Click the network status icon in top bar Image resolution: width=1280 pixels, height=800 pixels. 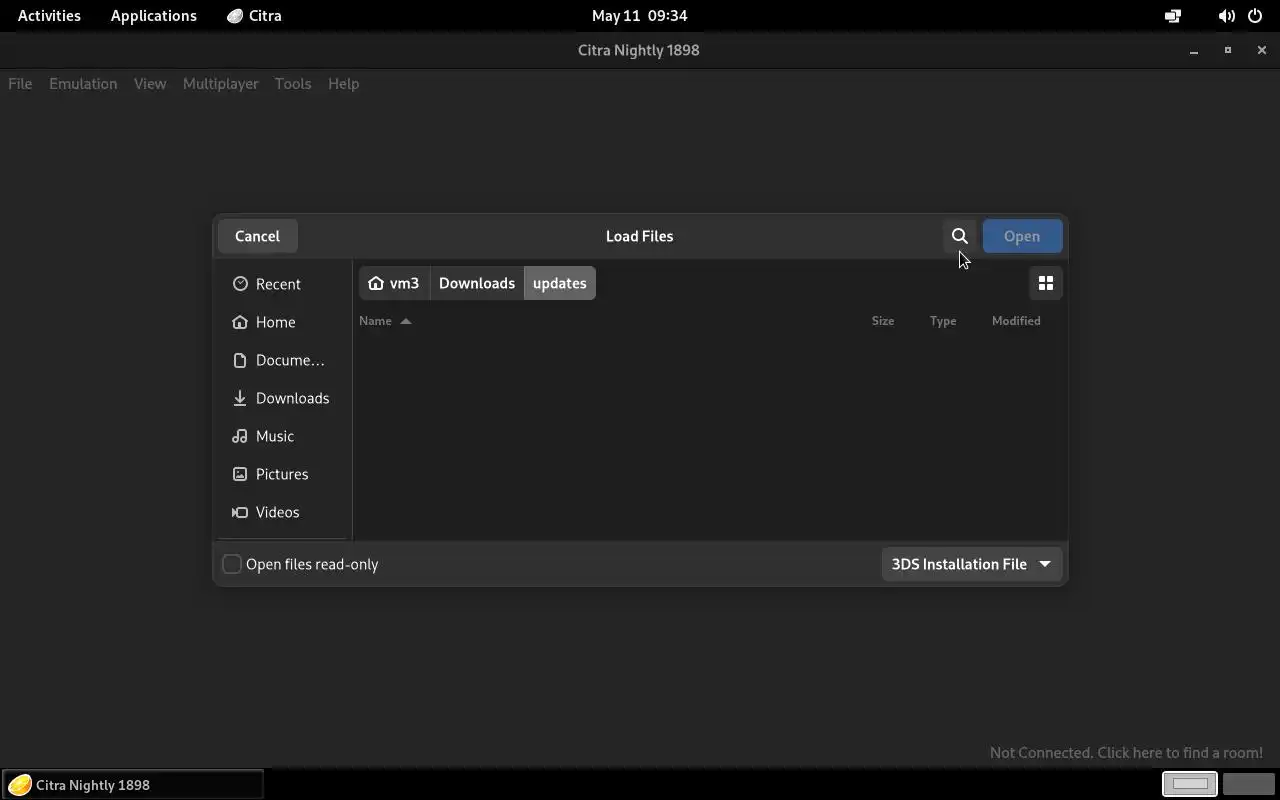1173,16
